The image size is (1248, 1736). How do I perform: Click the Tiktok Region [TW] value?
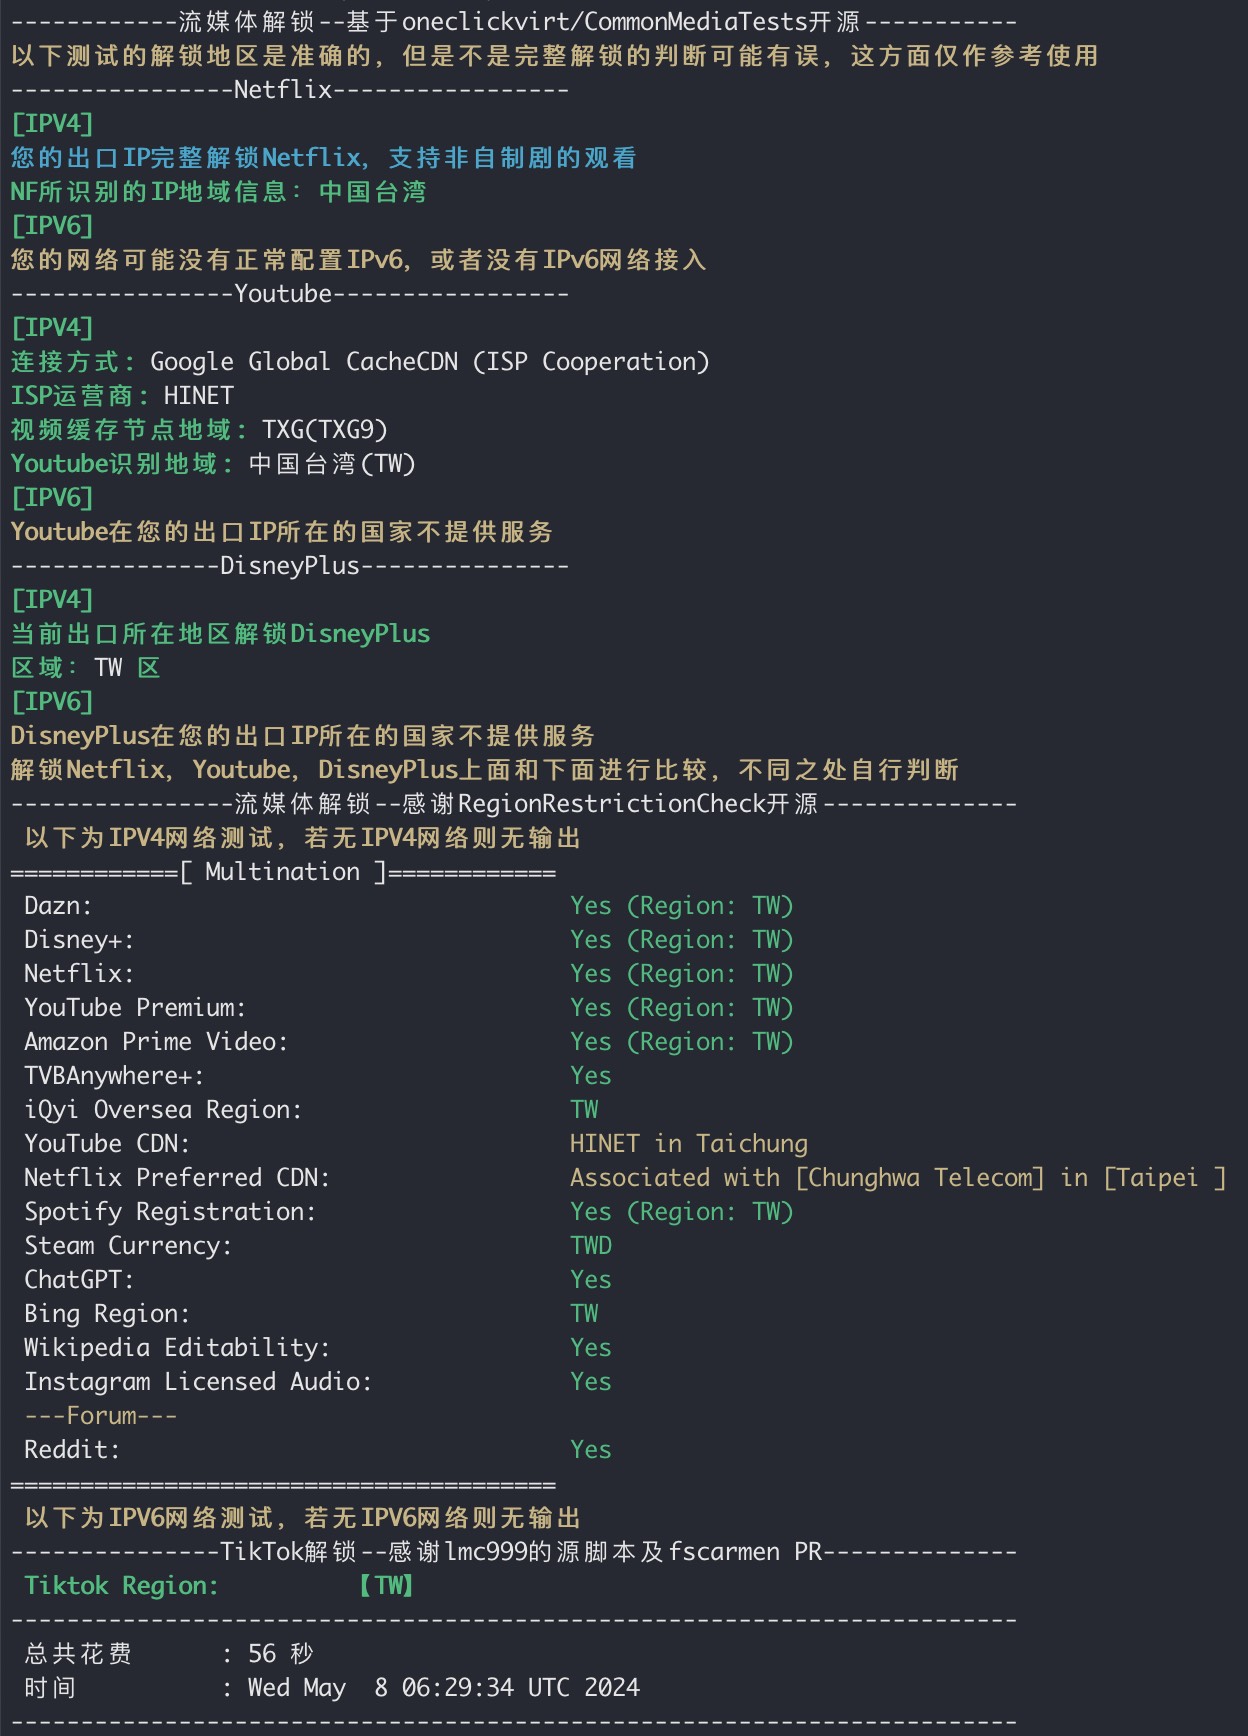tap(386, 1586)
